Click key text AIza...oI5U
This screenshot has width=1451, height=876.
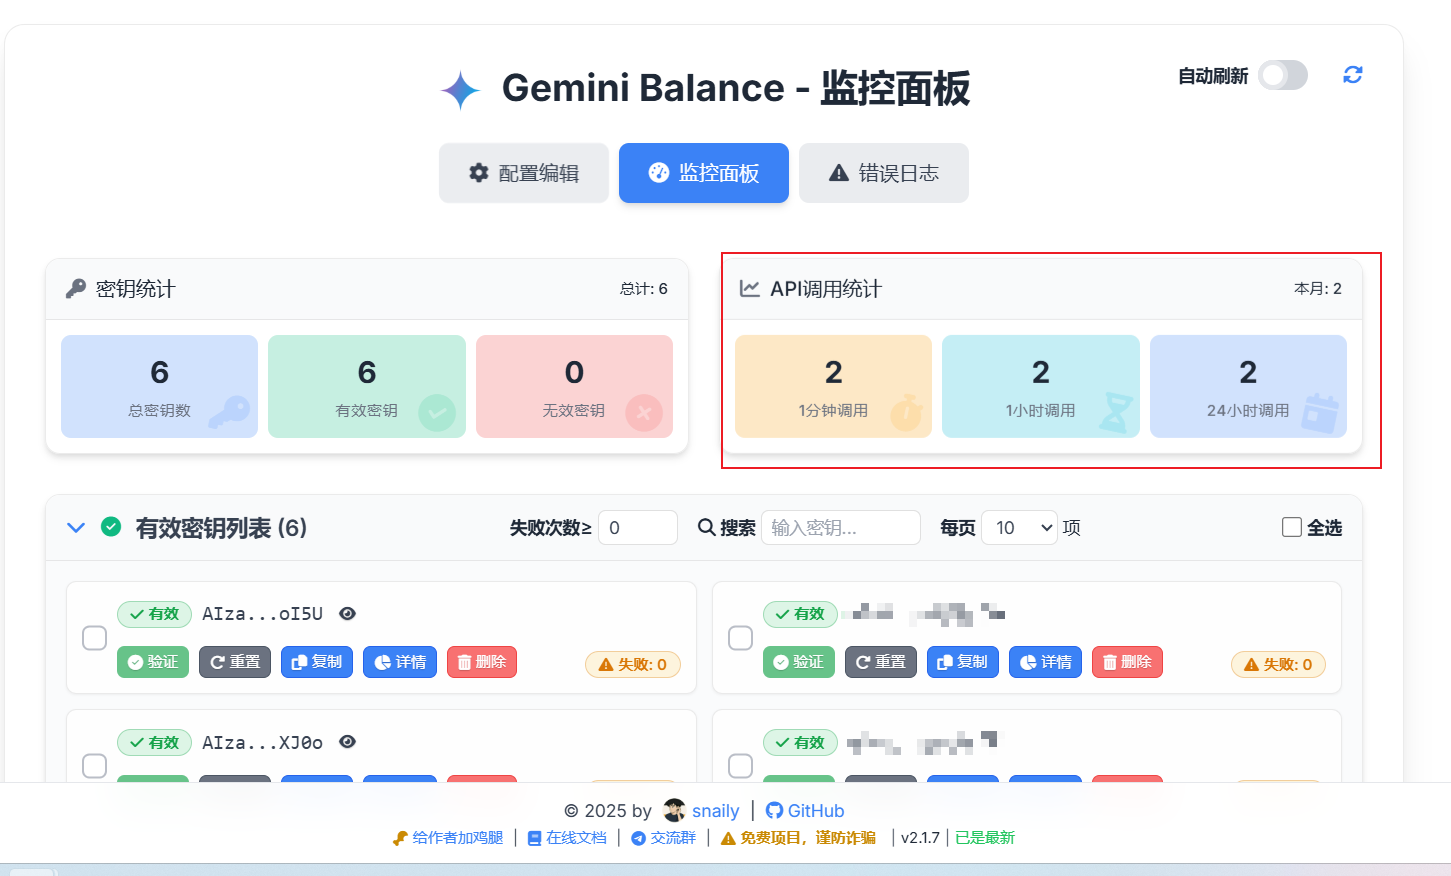(x=262, y=614)
